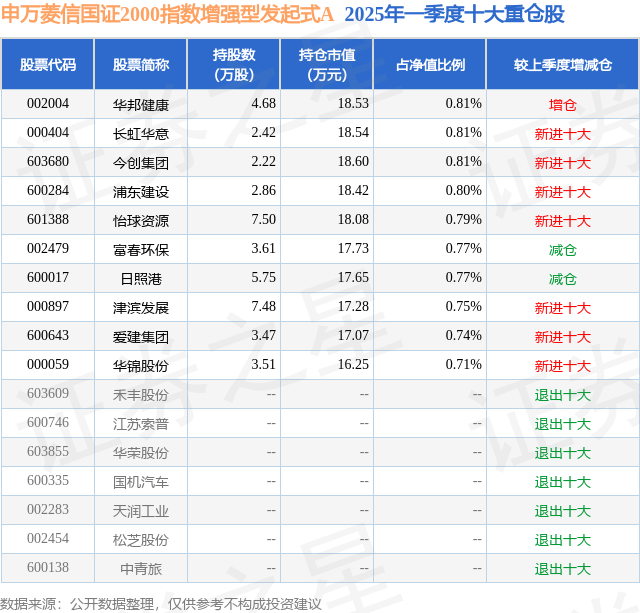
Task: Click the 0.81% ratio for 华邦健康
Action: coord(463,104)
